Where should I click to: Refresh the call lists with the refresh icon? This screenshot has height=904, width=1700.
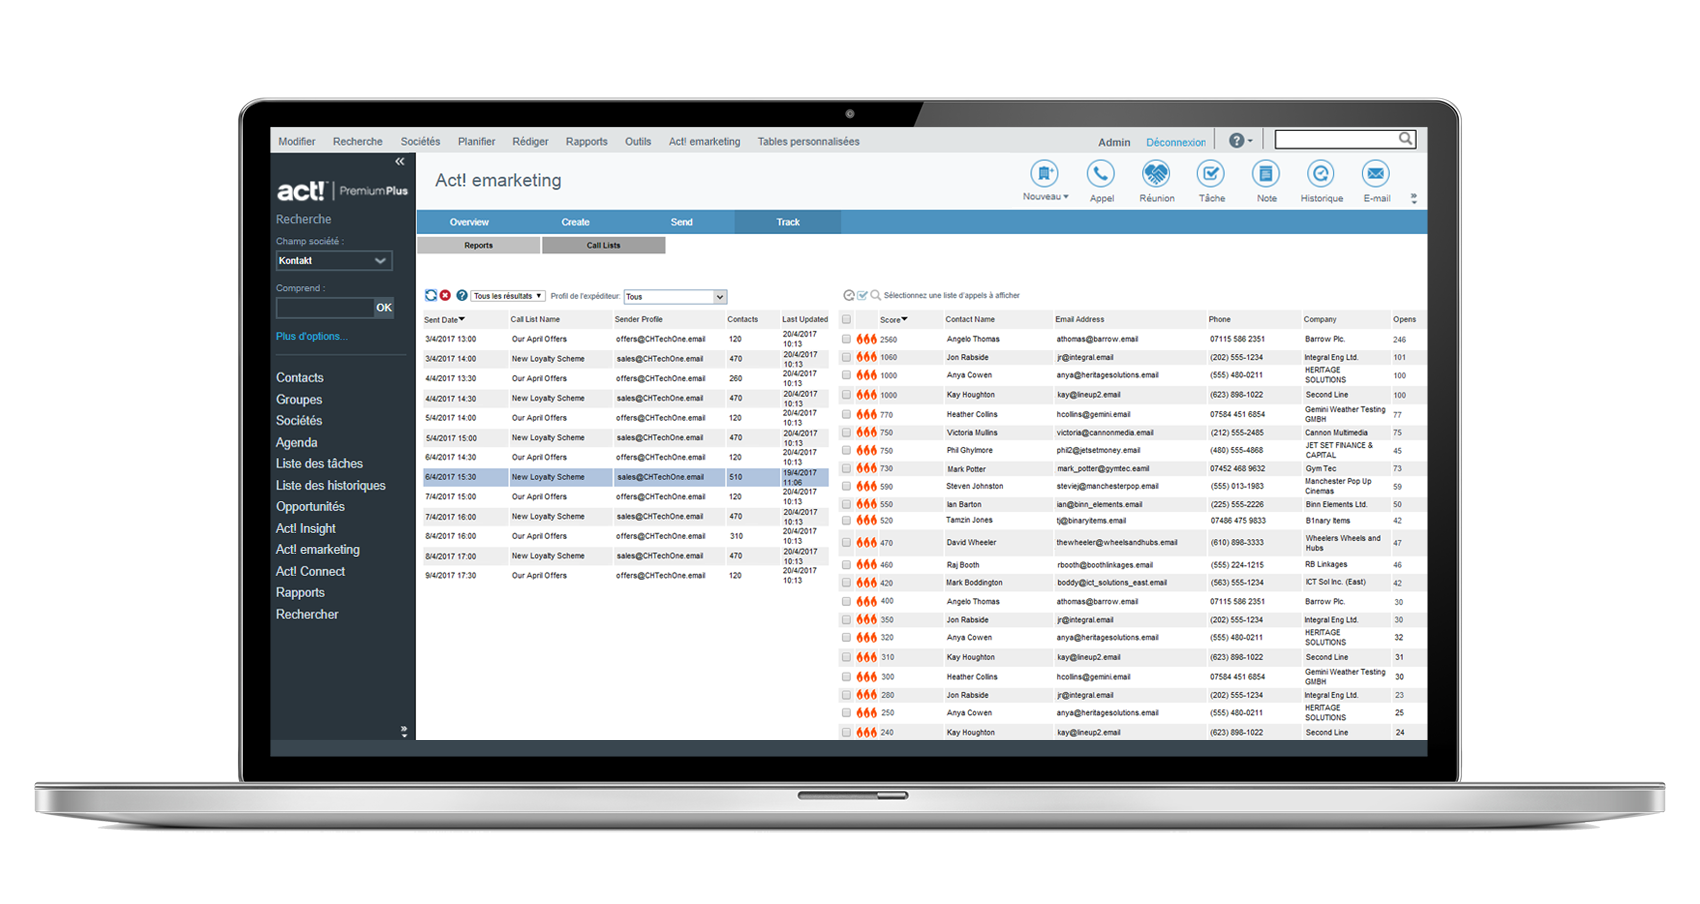(431, 296)
